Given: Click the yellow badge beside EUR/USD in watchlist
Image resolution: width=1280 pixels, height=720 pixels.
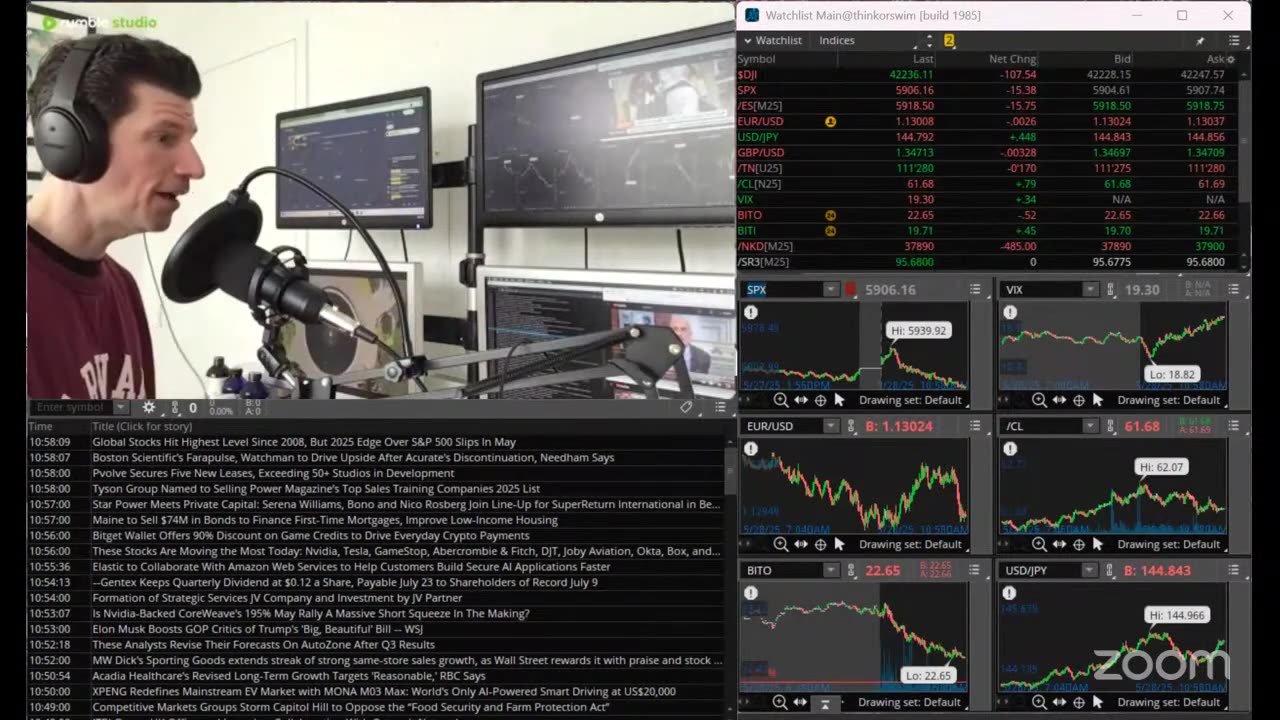Looking at the screenshot, I should point(830,121).
